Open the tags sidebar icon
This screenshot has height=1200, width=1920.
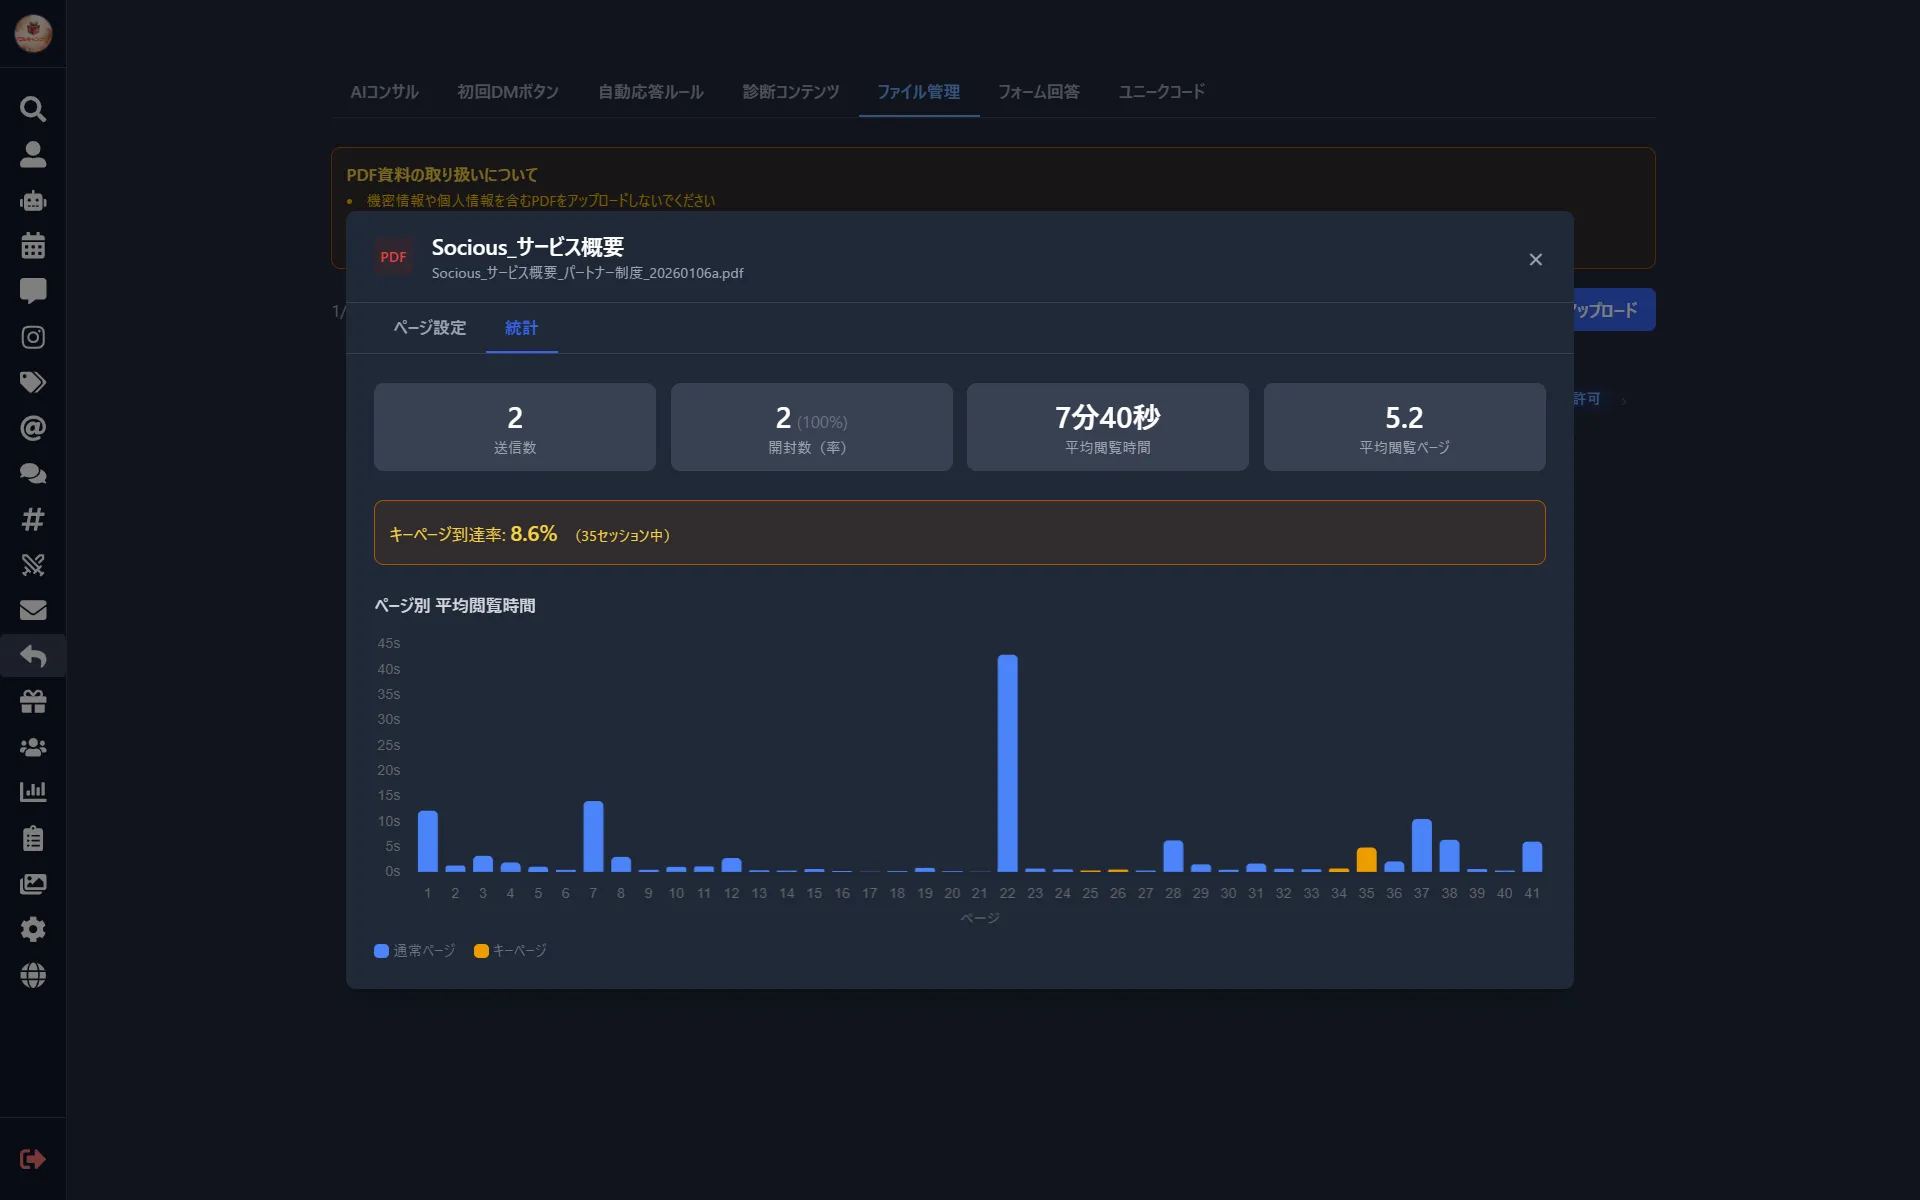33,382
